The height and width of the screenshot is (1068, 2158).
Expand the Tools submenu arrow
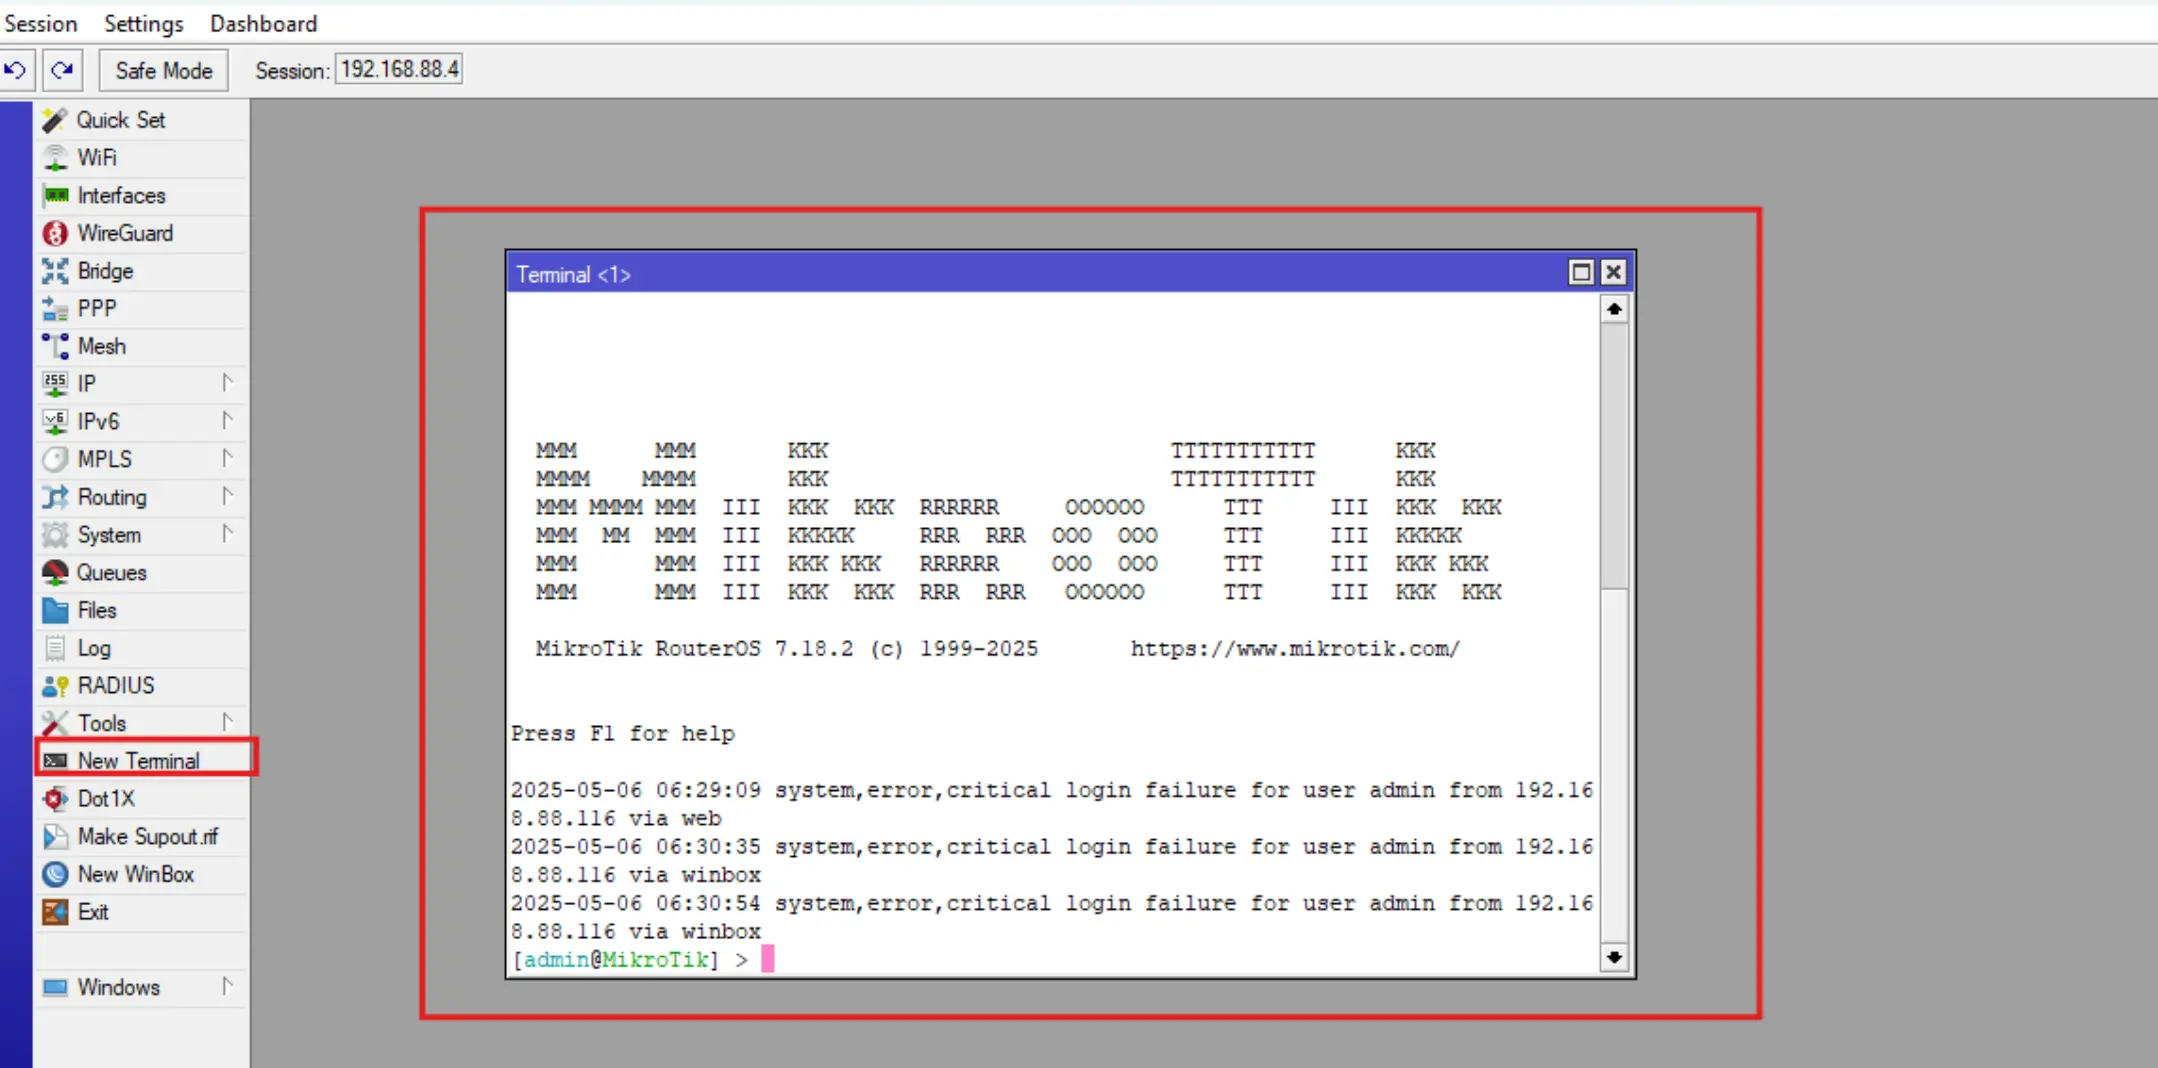(x=227, y=722)
